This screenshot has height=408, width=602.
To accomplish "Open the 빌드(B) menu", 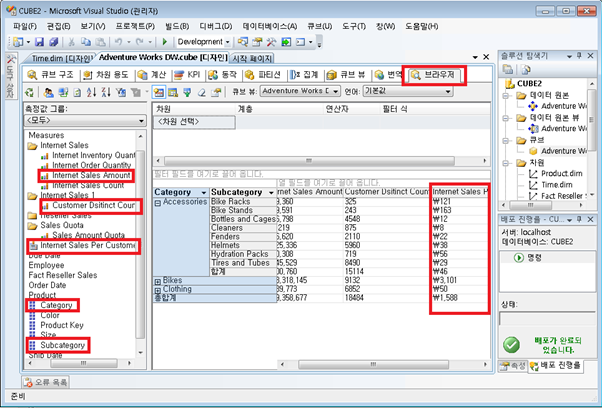I will point(177,26).
